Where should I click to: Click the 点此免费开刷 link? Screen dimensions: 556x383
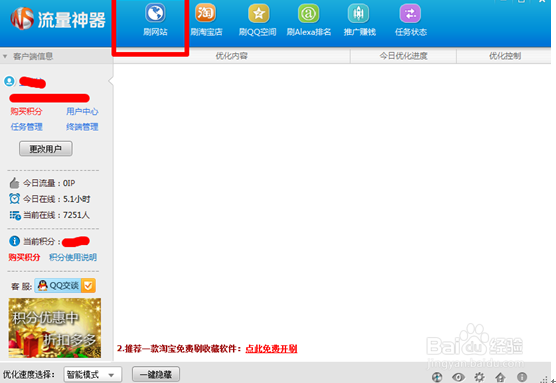271,349
